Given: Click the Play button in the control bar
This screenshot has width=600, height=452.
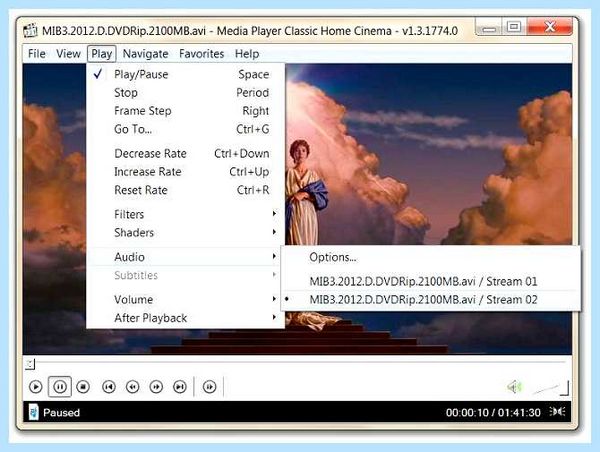Looking at the screenshot, I should 36,387.
